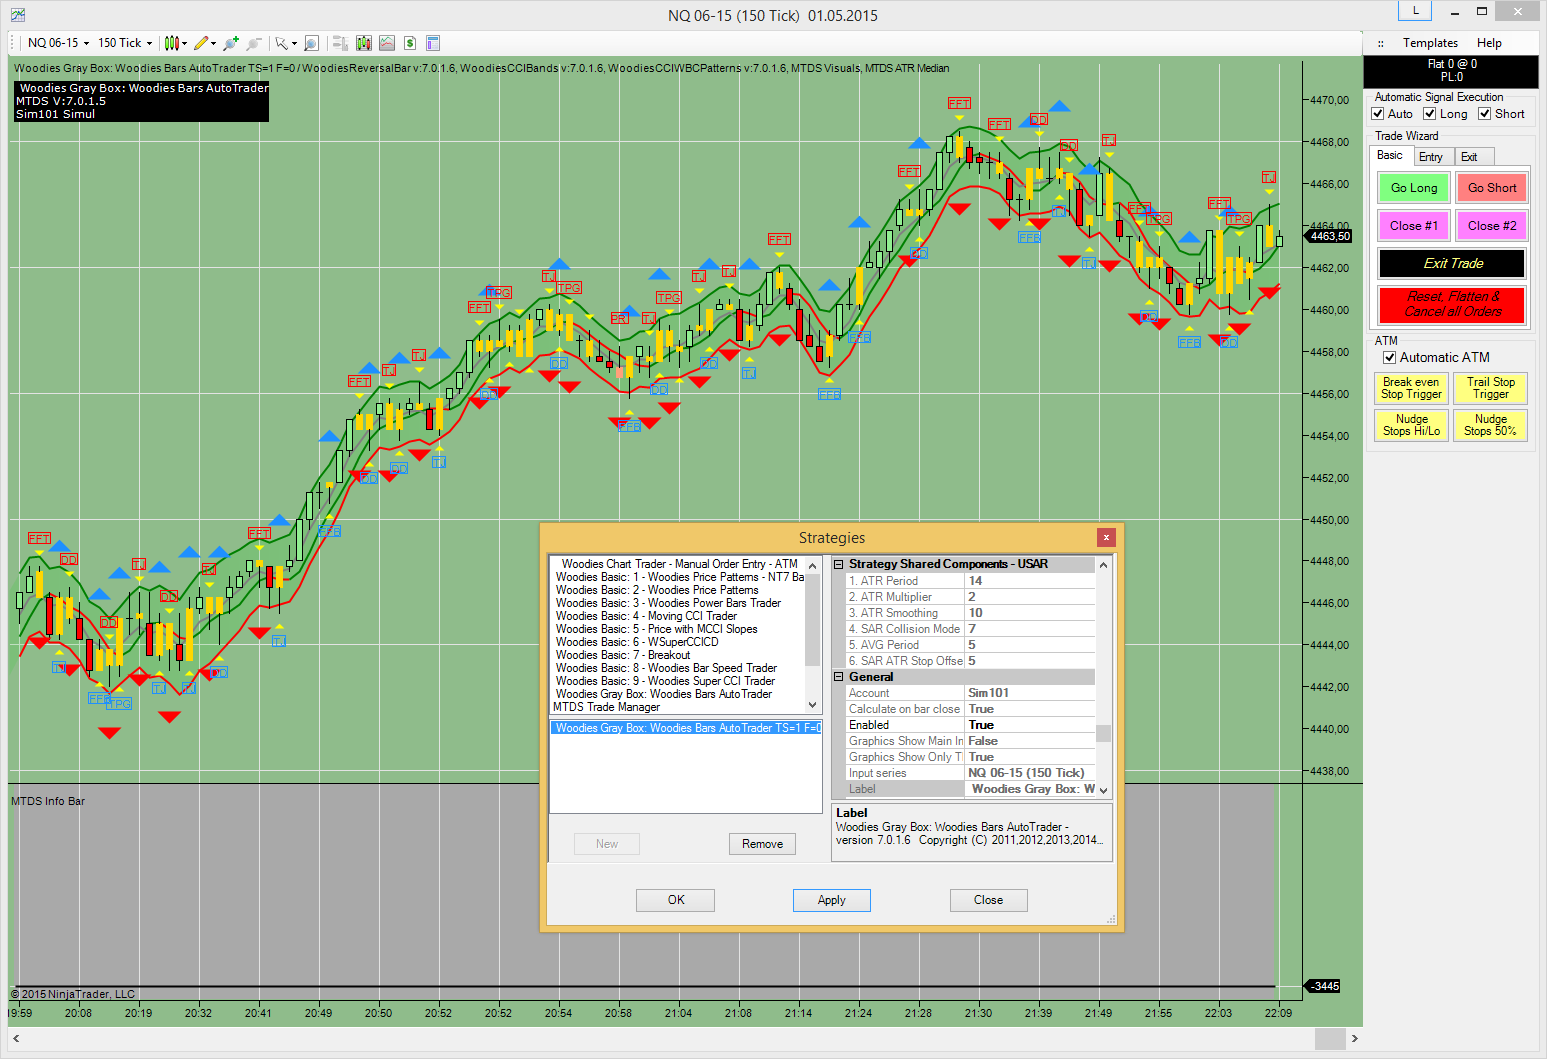Disable the Automatic ATM checkbox
Image resolution: width=1547 pixels, height=1059 pixels.
click(1389, 357)
